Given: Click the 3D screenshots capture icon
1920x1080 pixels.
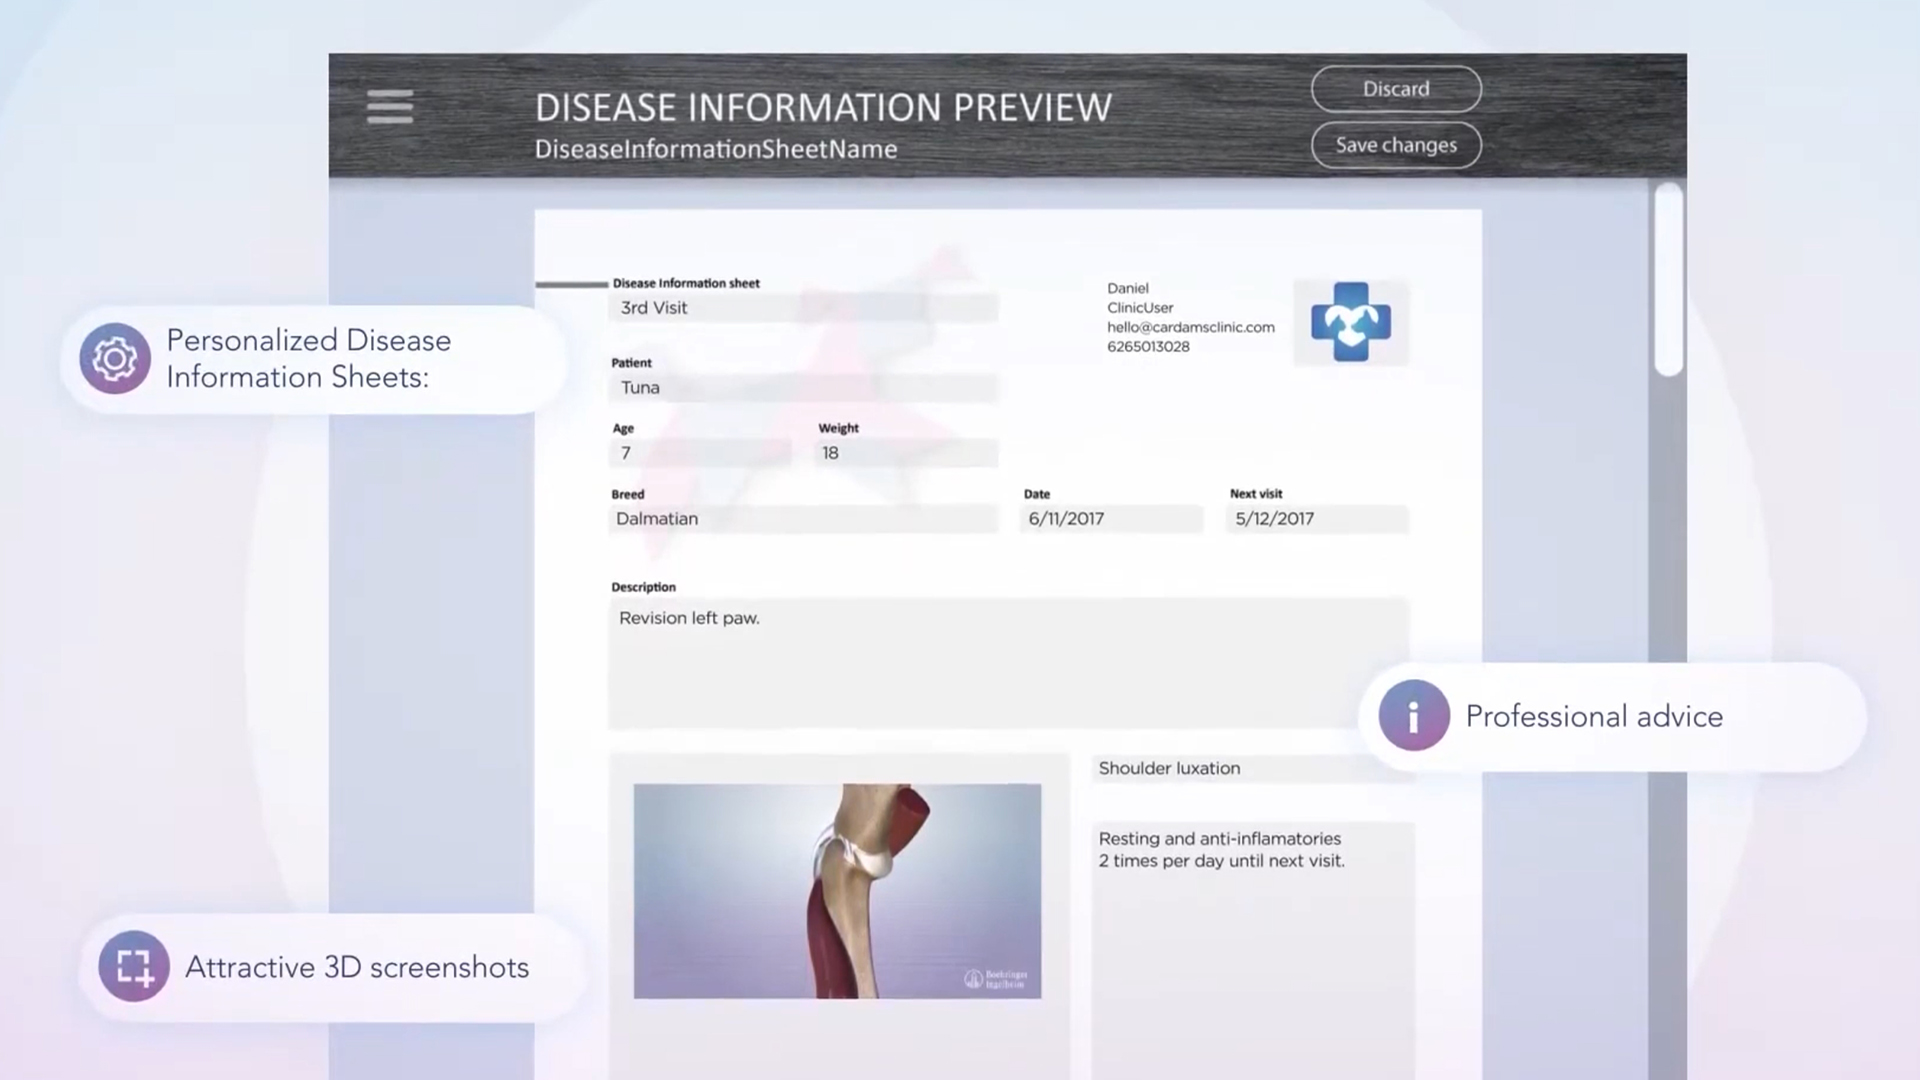Looking at the screenshot, I should point(134,966).
